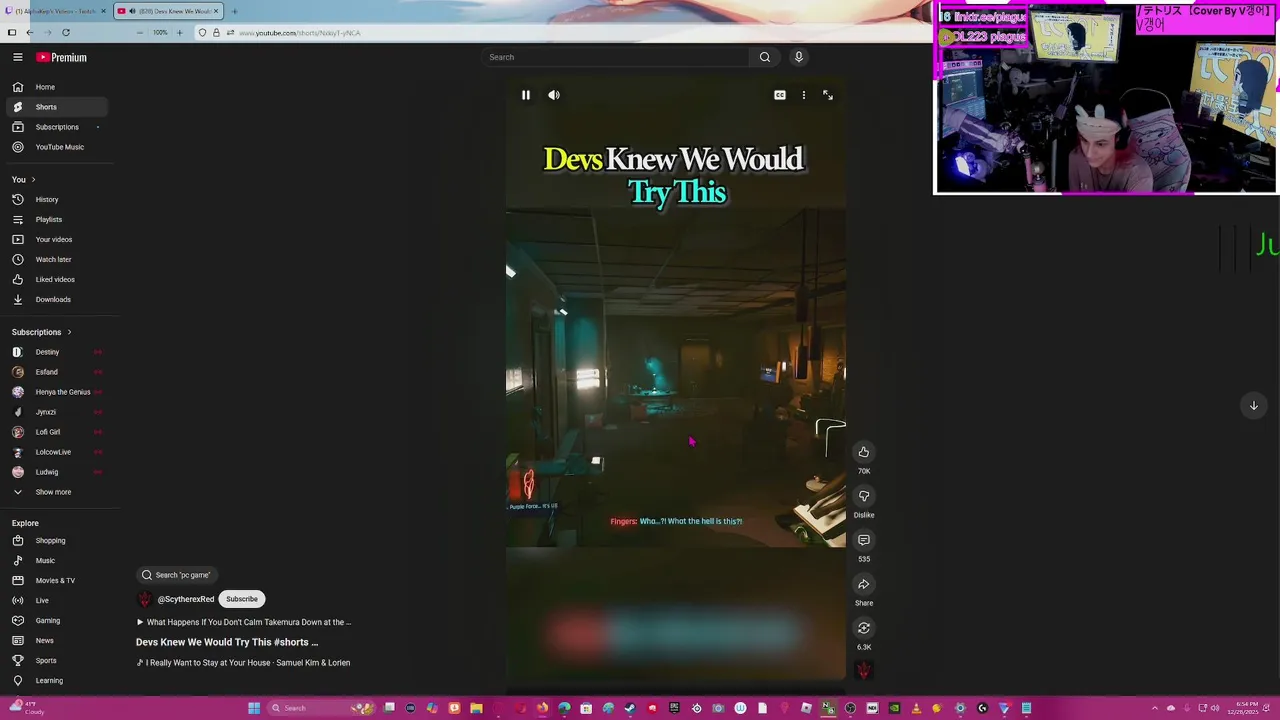Viewport: 1280px width, 720px height.
Task: Open Destiny channel subscription
Action: pos(59,352)
